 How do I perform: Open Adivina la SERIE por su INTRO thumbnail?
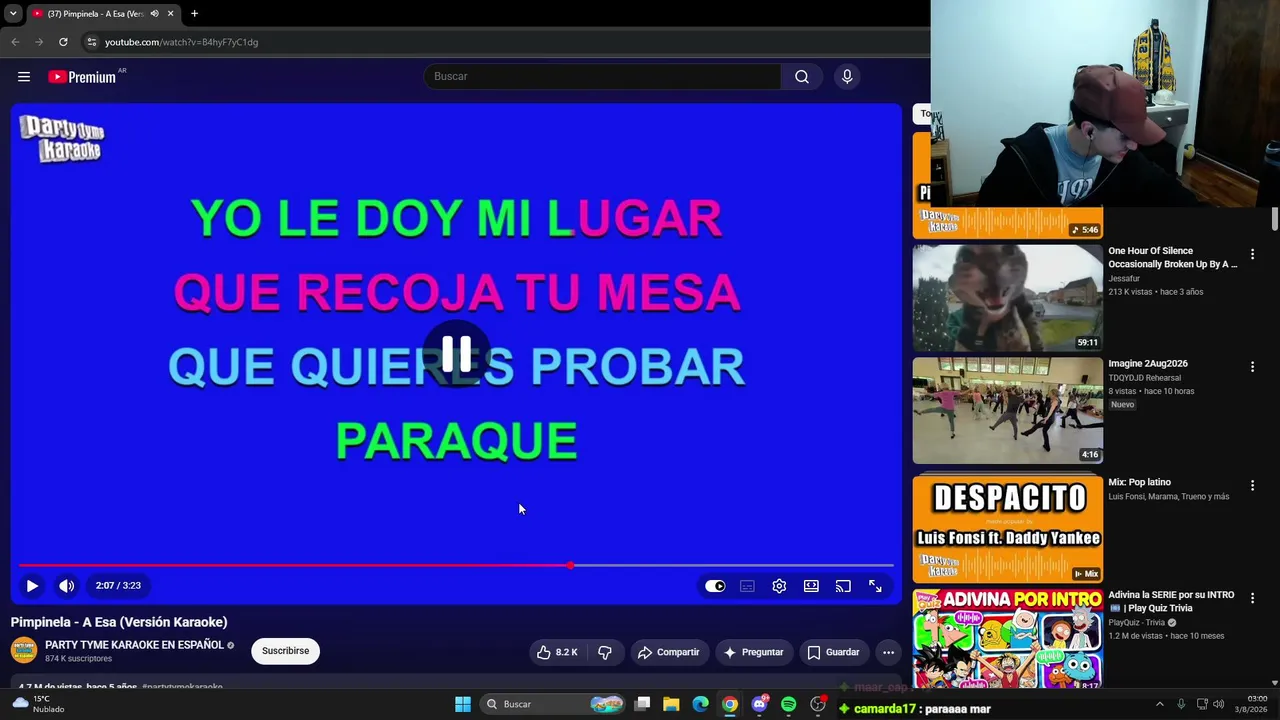click(x=1007, y=638)
